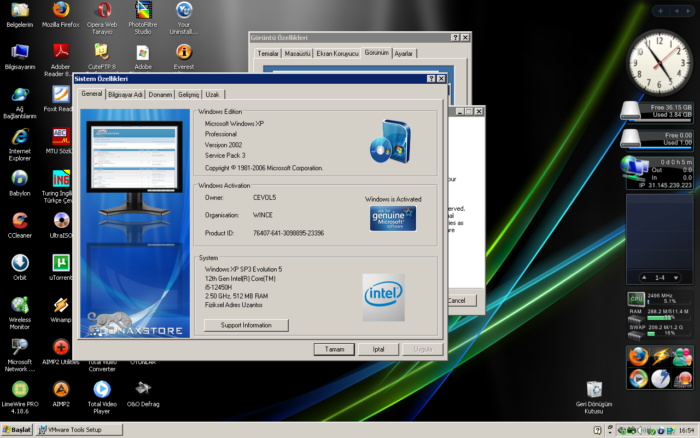The width and height of the screenshot is (700, 438).
Task: Click the taskbar clock showing 16:54
Action: [687, 431]
